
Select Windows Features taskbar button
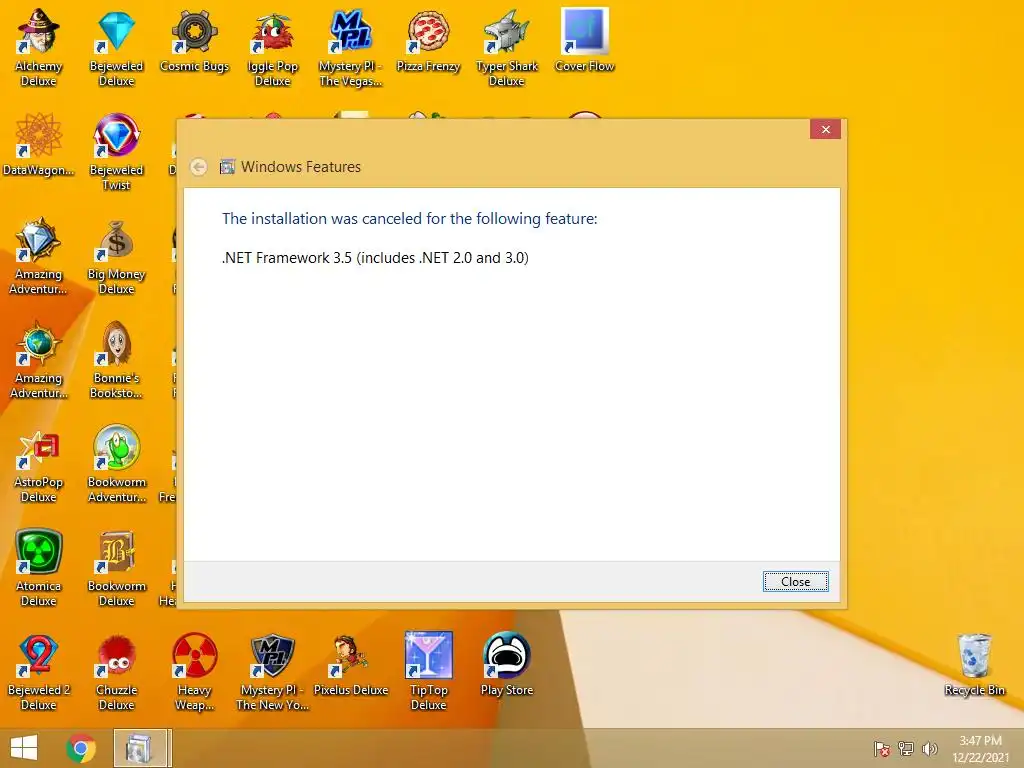point(142,748)
